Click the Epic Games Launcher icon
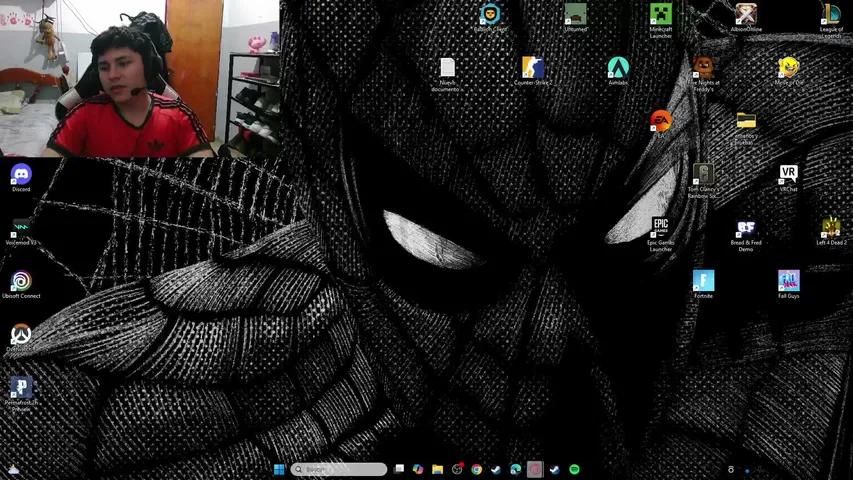This screenshot has height=480, width=853. [660, 227]
